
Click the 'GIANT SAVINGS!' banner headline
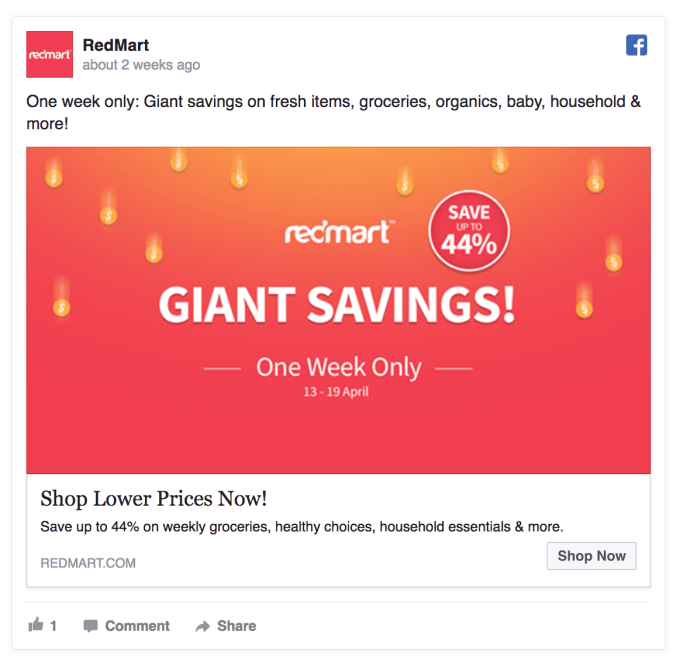337,305
